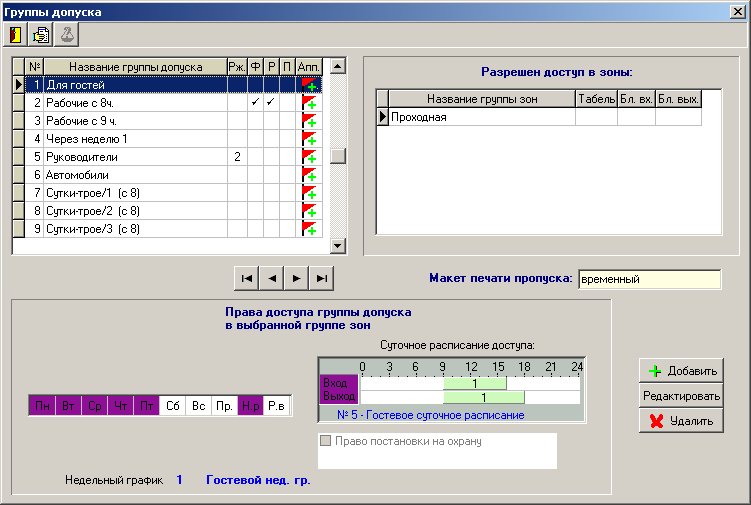The image size is (751, 505).
Task: Select the Рабочие с 9 ч. group row
Action: [x=168, y=121]
